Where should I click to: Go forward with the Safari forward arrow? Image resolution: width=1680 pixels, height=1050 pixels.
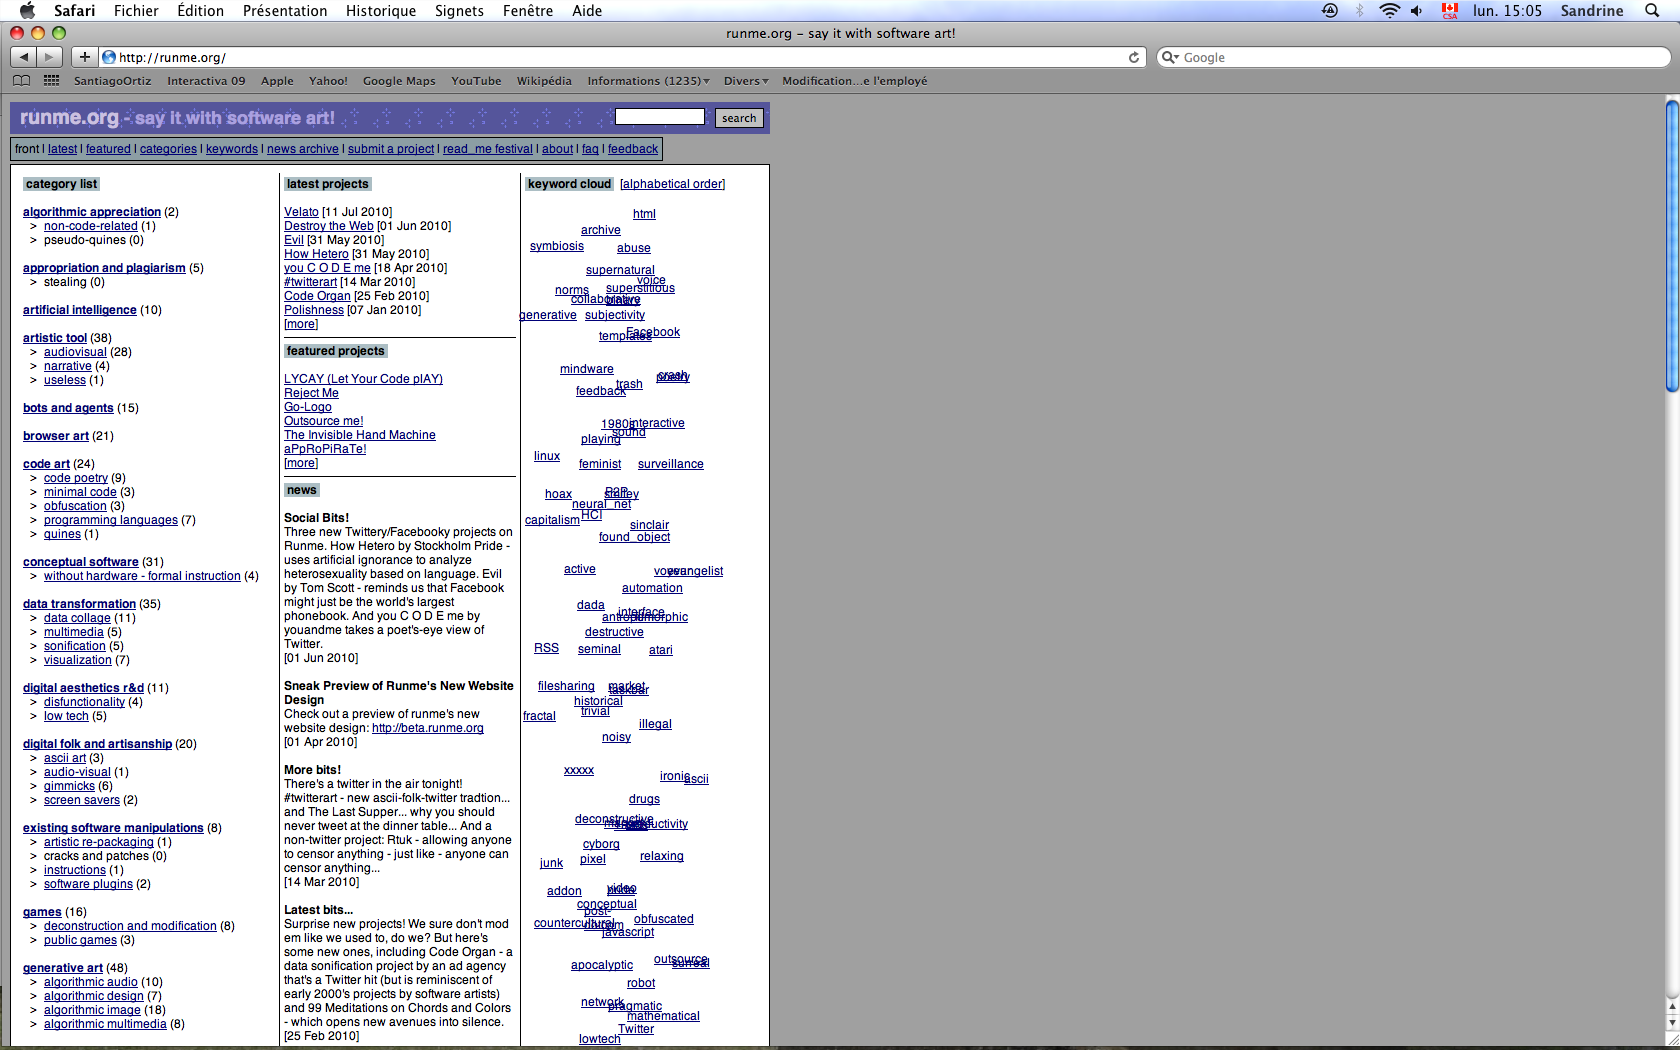[x=50, y=57]
